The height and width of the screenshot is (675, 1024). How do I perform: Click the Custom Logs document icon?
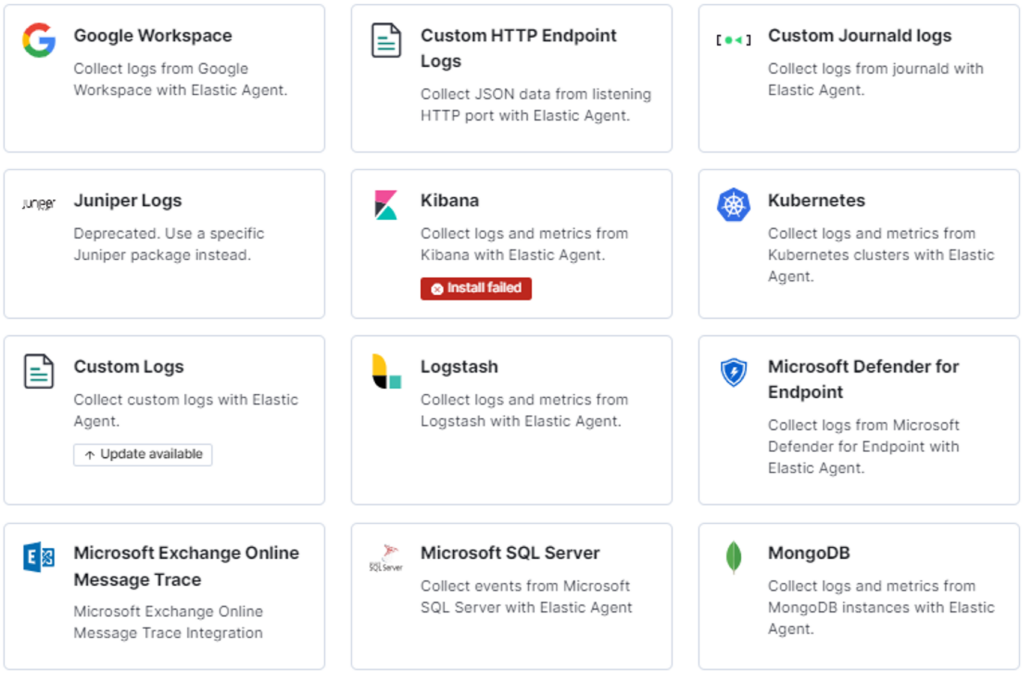click(x=39, y=371)
